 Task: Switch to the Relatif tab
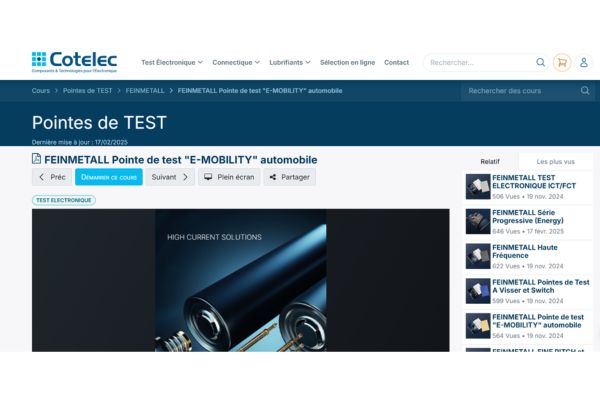click(490, 162)
